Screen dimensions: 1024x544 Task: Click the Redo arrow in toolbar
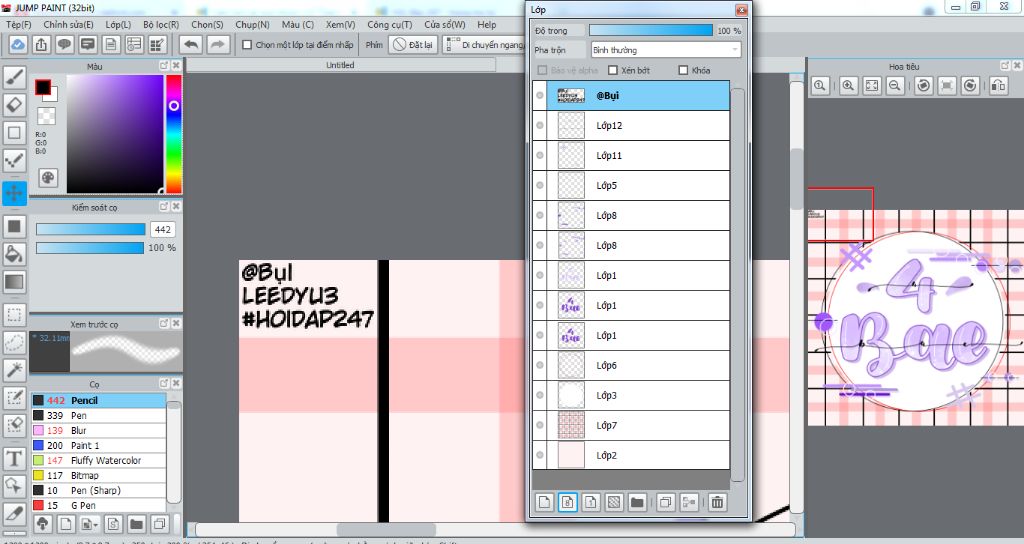pyautogui.click(x=218, y=44)
